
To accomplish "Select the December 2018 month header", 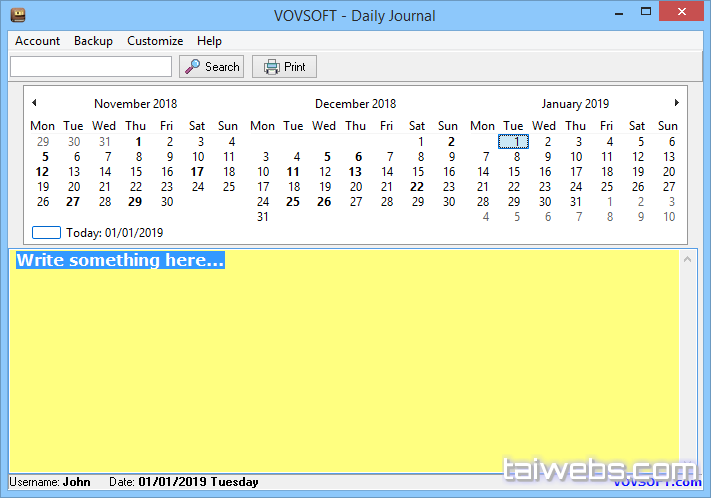I will coord(355,104).
